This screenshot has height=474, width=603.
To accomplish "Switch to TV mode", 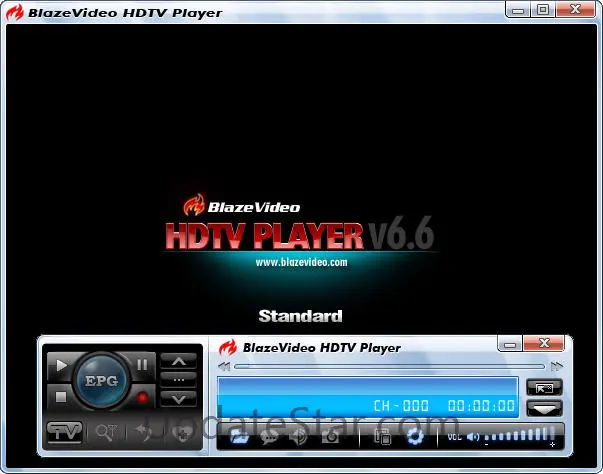I will coord(64,432).
